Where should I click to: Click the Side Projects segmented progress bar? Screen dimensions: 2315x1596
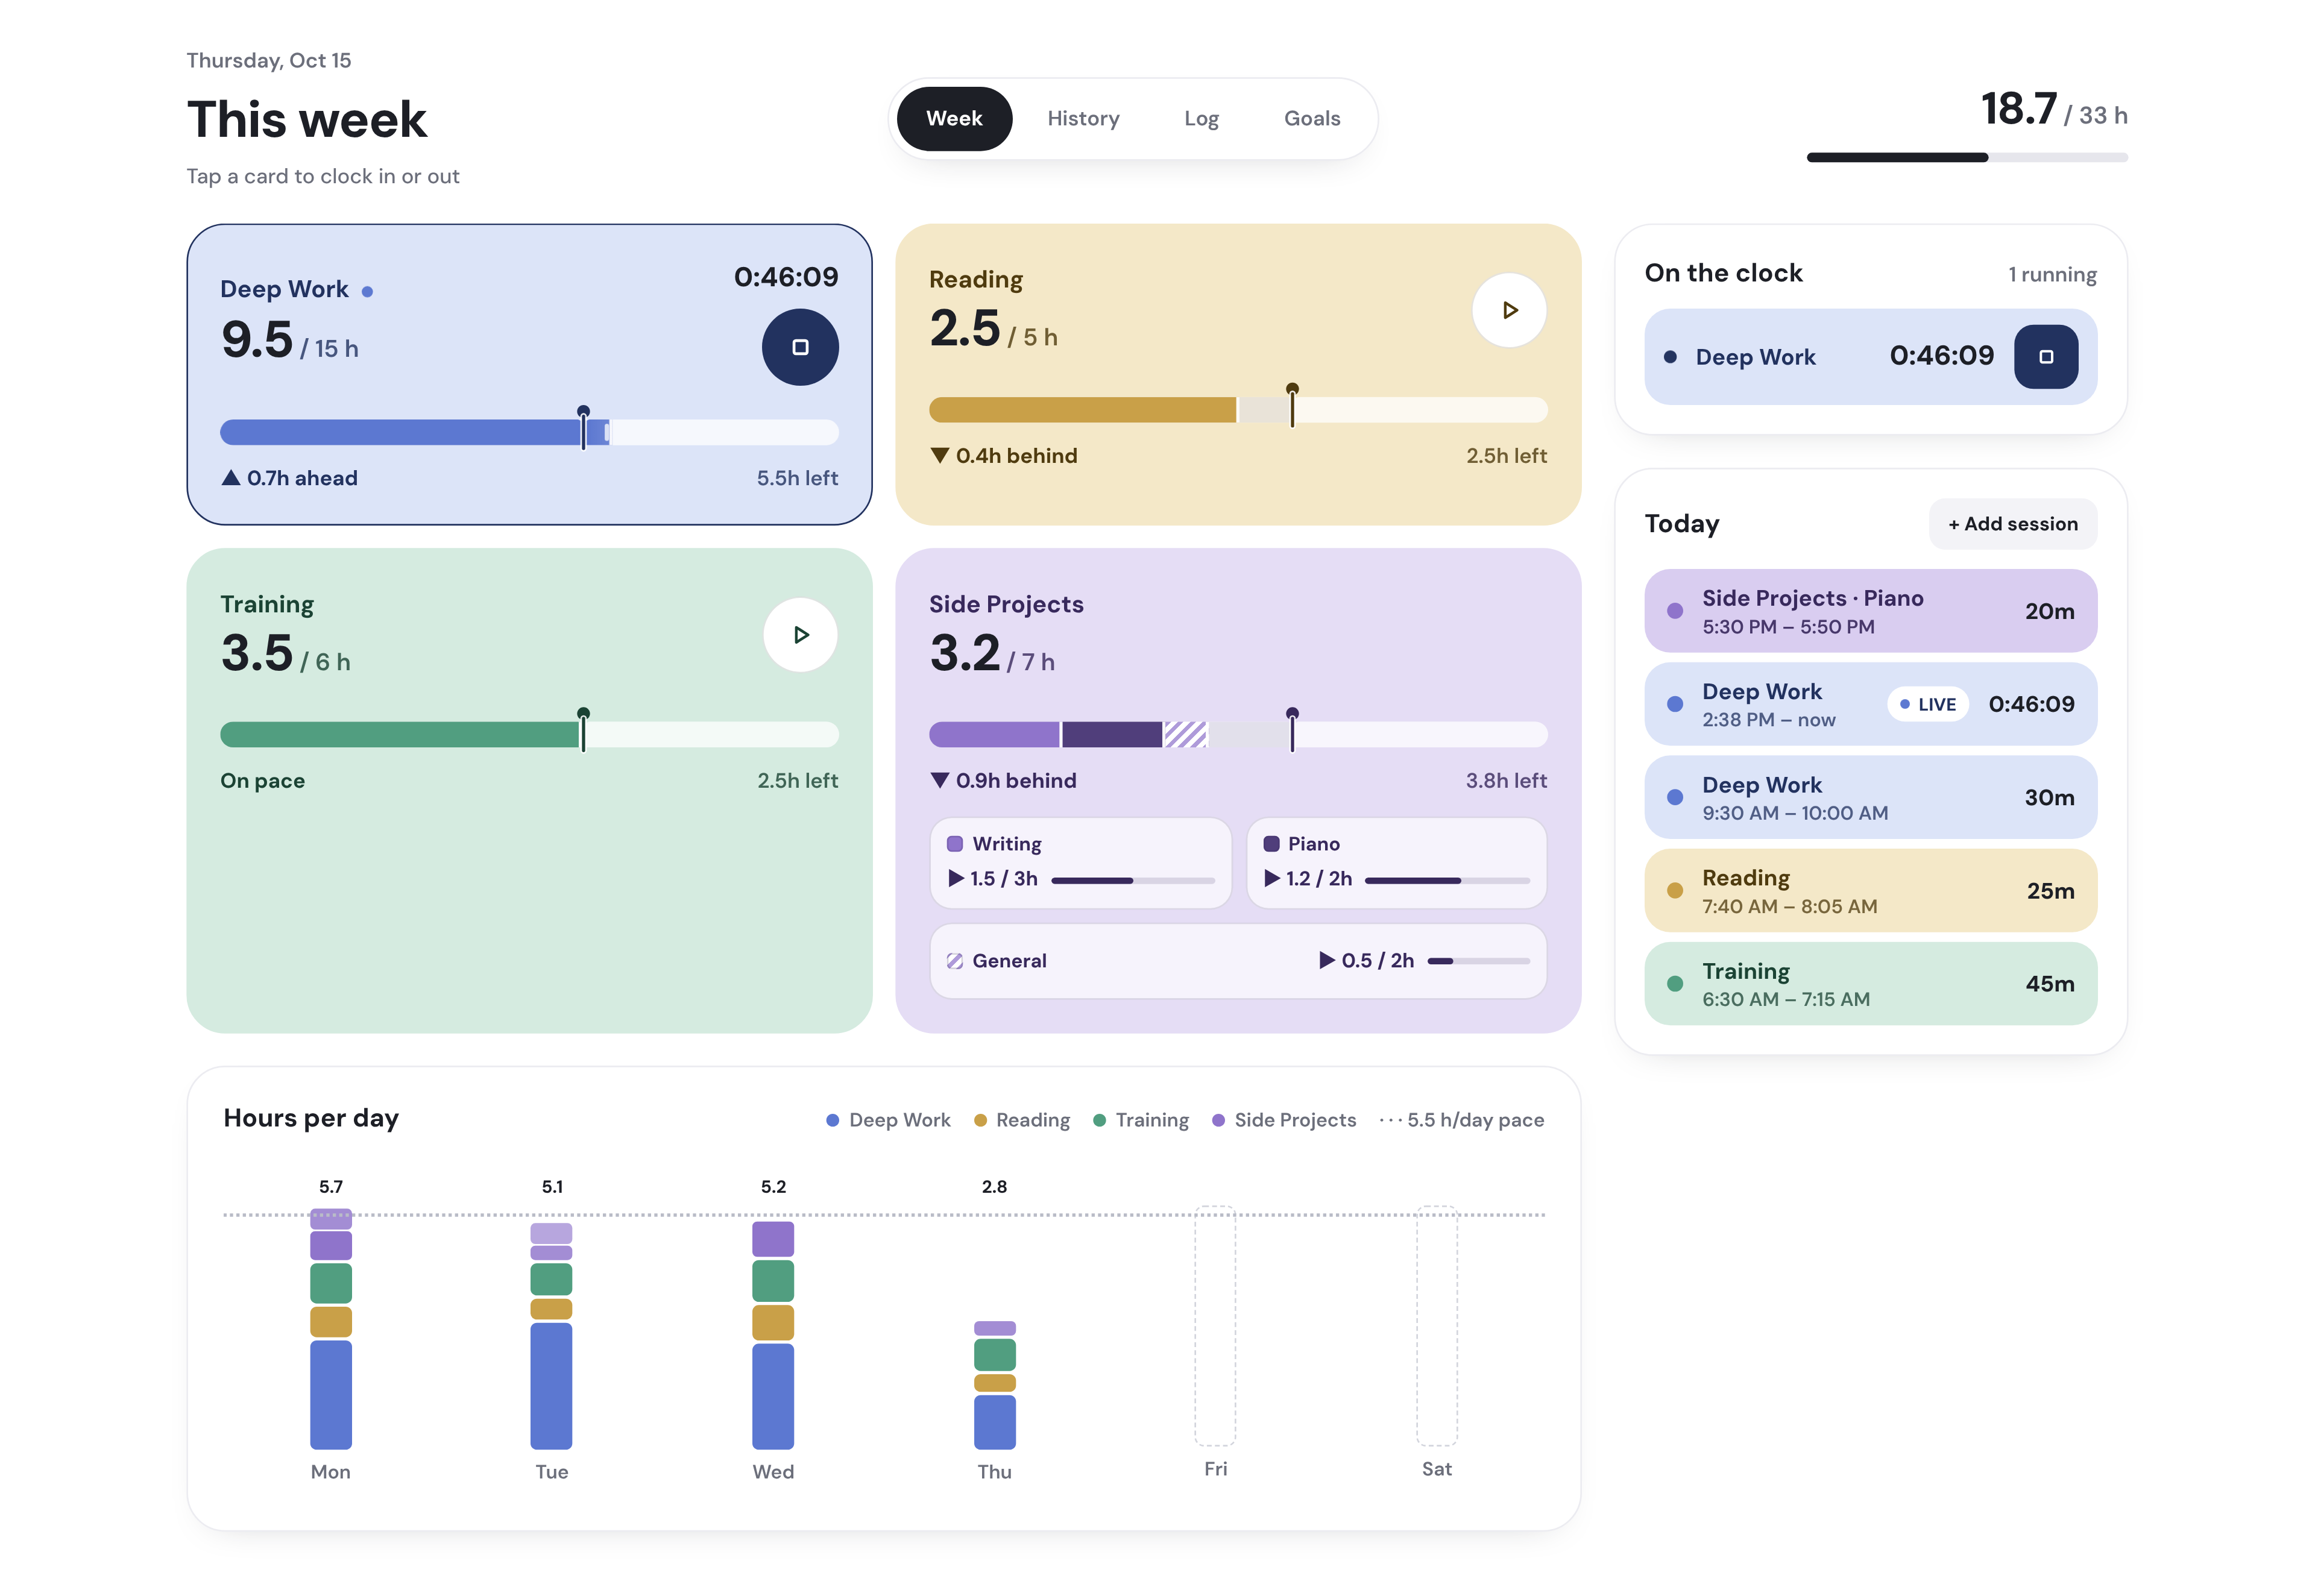(1238, 735)
